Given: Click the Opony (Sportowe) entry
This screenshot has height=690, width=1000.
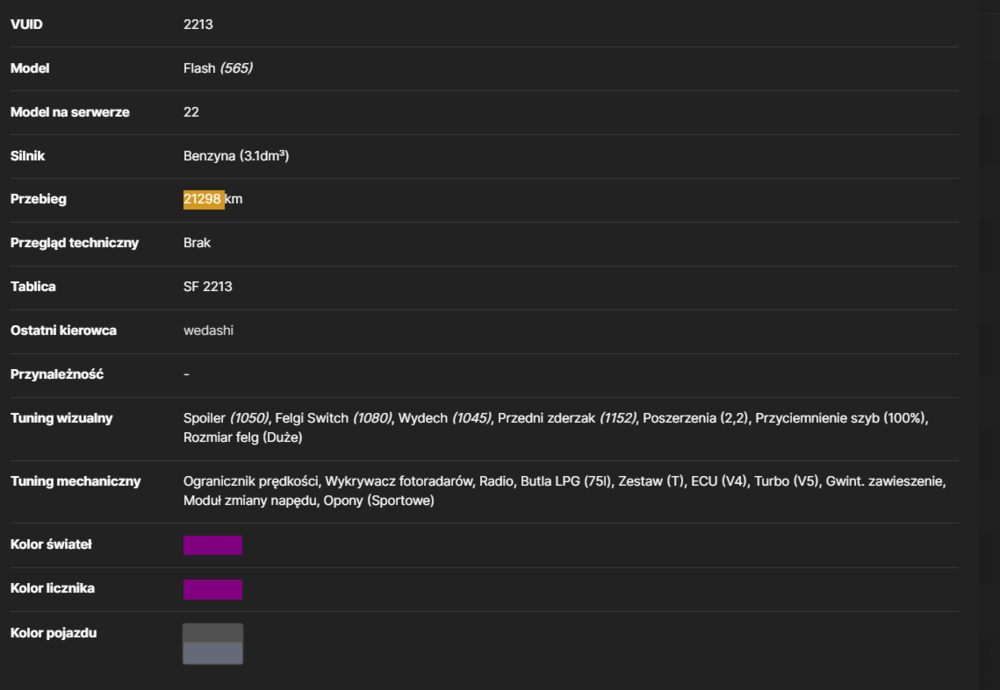Looking at the screenshot, I should tap(378, 501).
